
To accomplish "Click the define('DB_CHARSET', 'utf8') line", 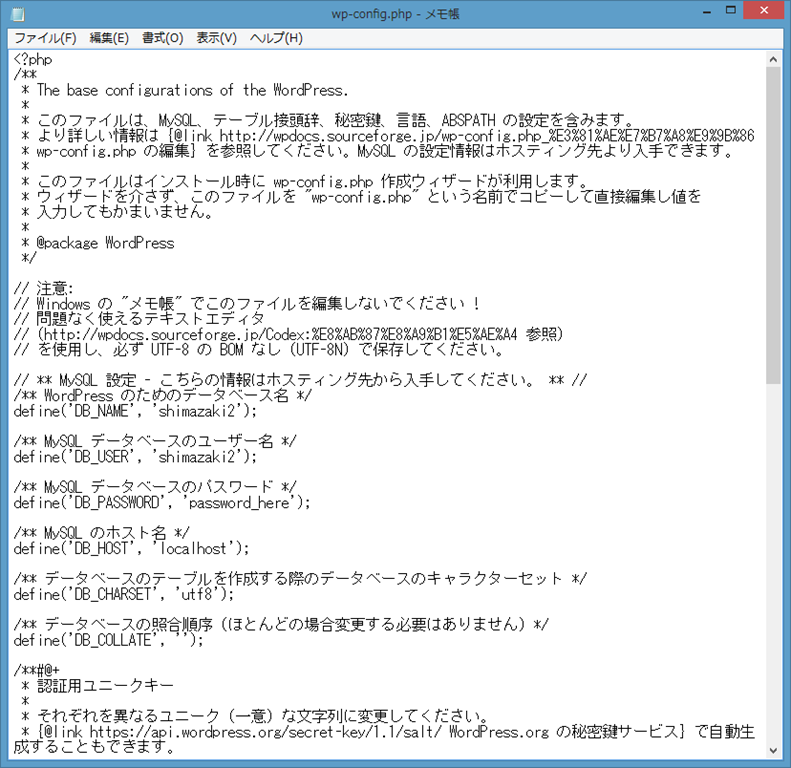I will point(124,594).
